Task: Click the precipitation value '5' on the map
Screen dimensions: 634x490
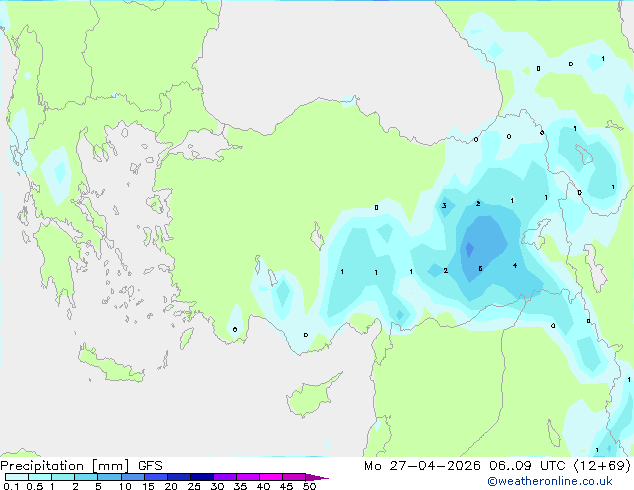Action: point(480,268)
